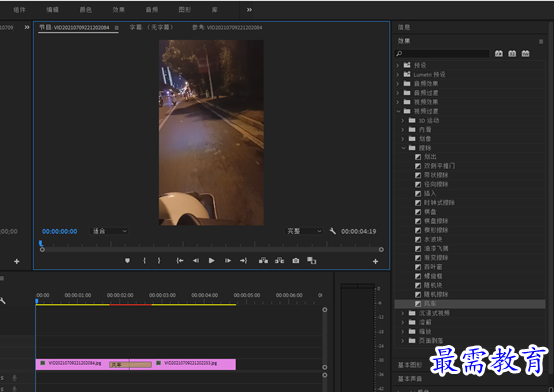
Task: Open the 完整 playback resolution dropdown
Action: 304,231
